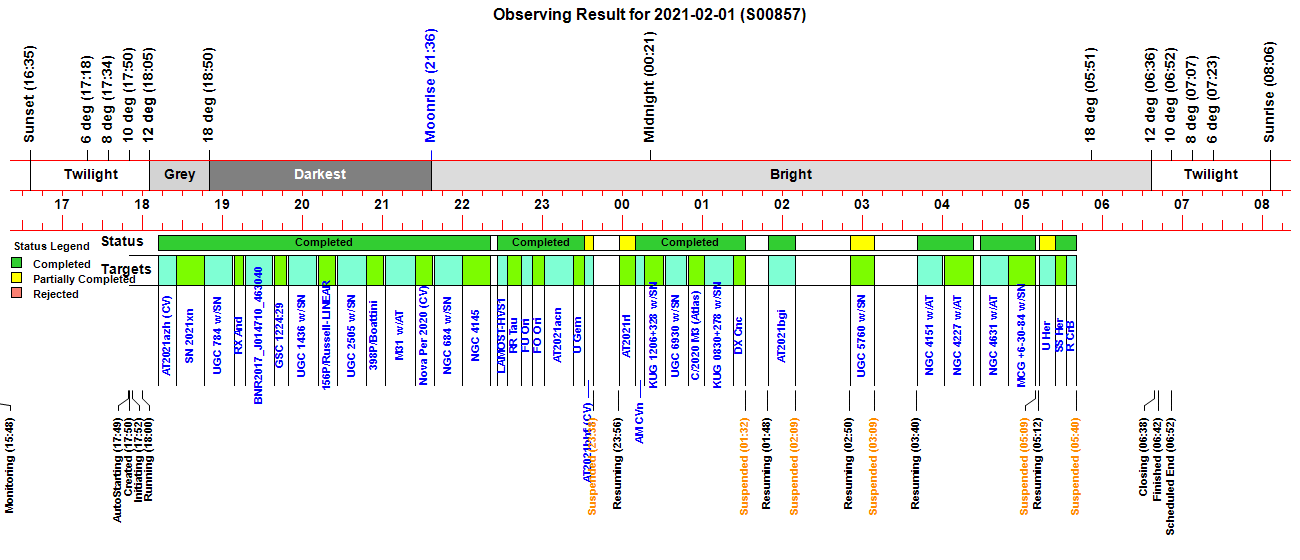This screenshot has width=1300, height=560.
Task: Click target label NGC 684 w/SN
Action: point(448,335)
